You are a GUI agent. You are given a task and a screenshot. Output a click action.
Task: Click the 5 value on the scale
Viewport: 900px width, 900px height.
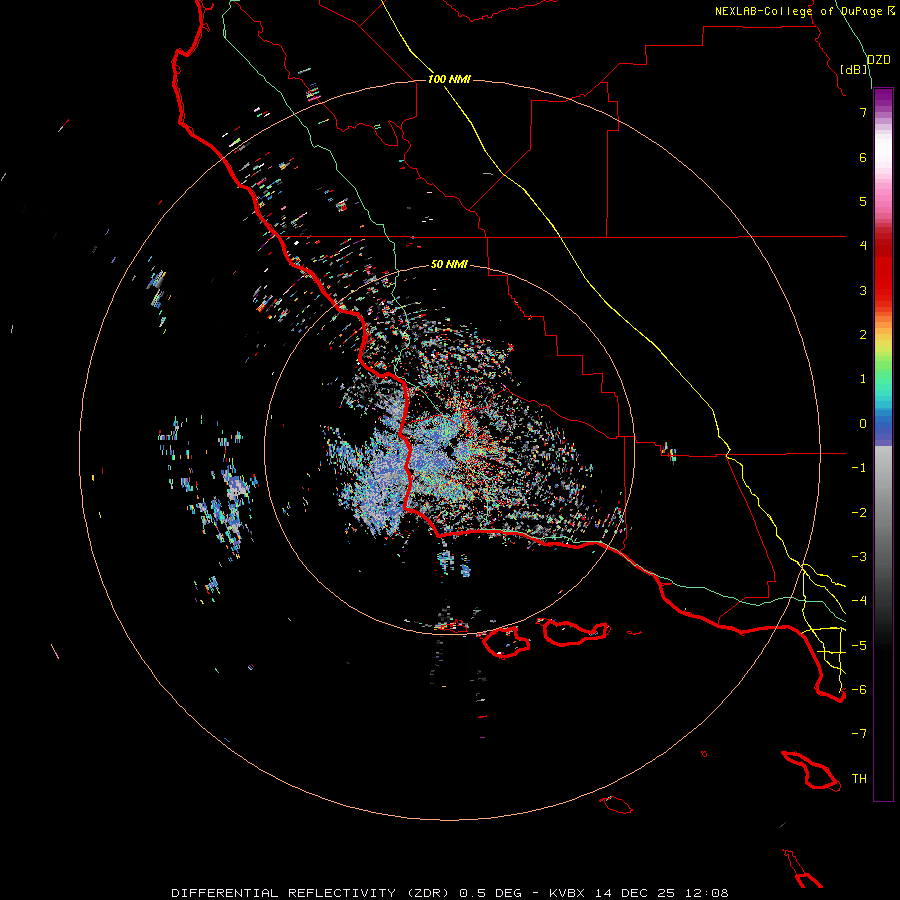(863, 201)
